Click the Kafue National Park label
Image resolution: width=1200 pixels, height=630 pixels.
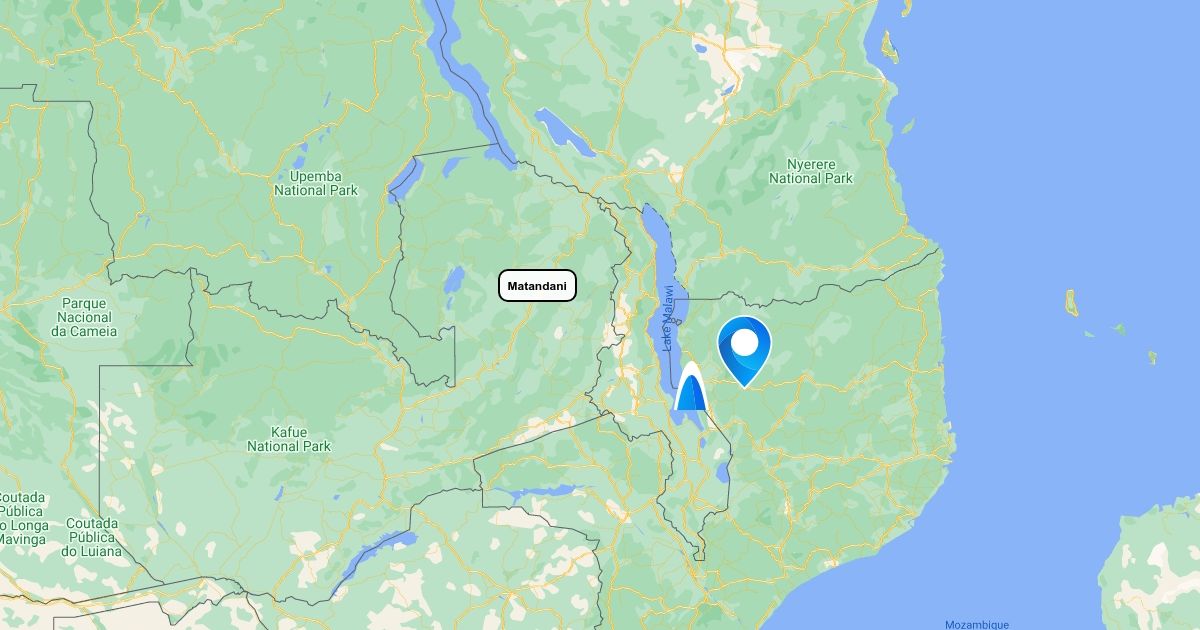289,439
